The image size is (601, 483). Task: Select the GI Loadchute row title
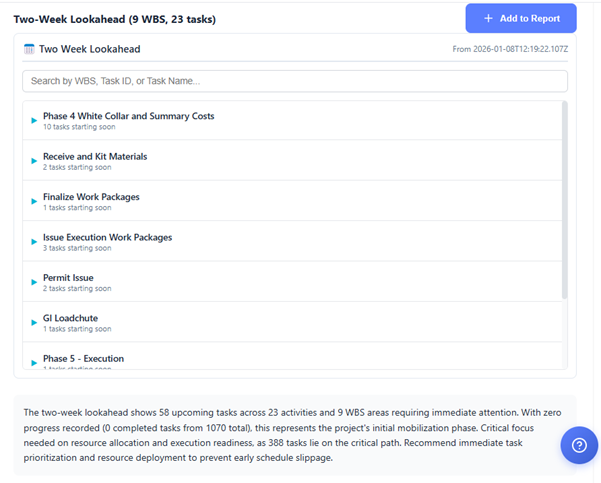tap(70, 318)
